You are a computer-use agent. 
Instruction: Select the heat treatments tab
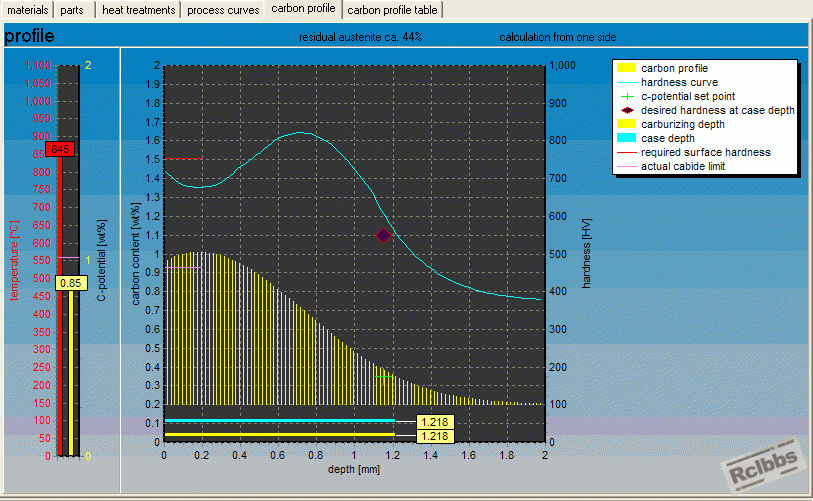pos(138,10)
